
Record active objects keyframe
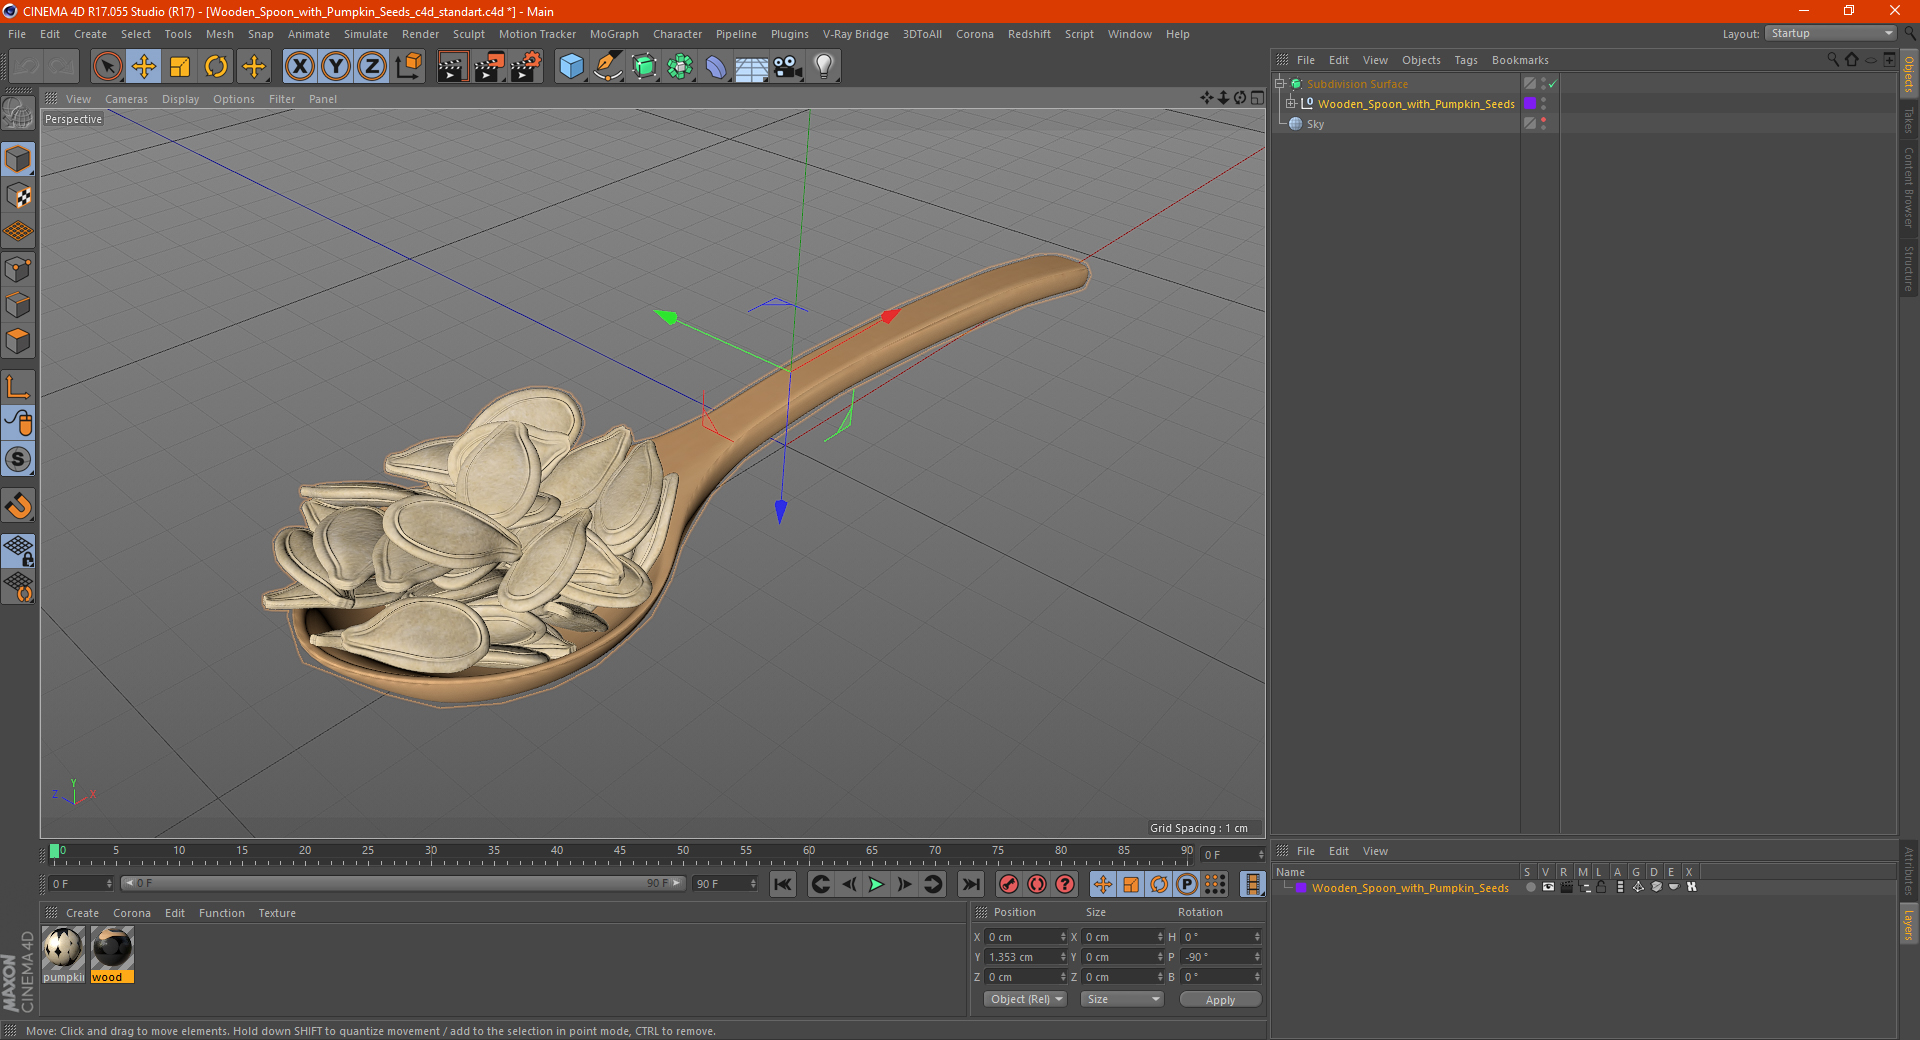pos(1009,884)
